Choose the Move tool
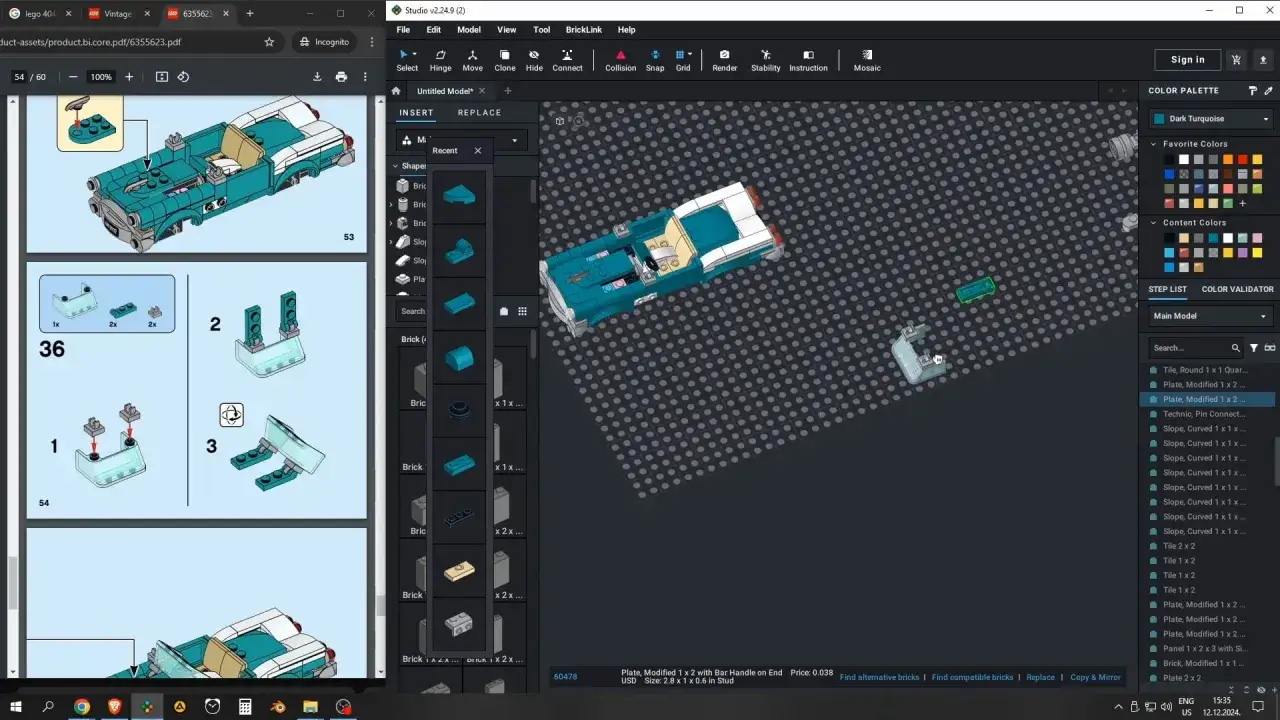The width and height of the screenshot is (1280, 720). pyautogui.click(x=472, y=61)
